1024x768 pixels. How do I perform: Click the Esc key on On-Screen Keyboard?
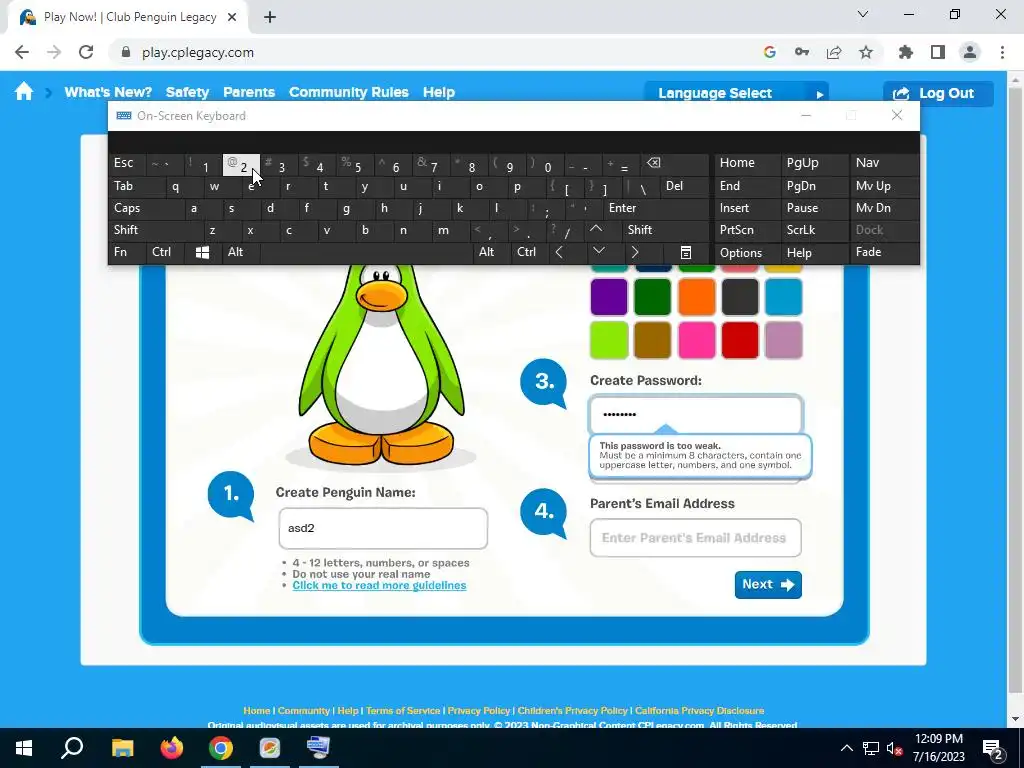127,163
